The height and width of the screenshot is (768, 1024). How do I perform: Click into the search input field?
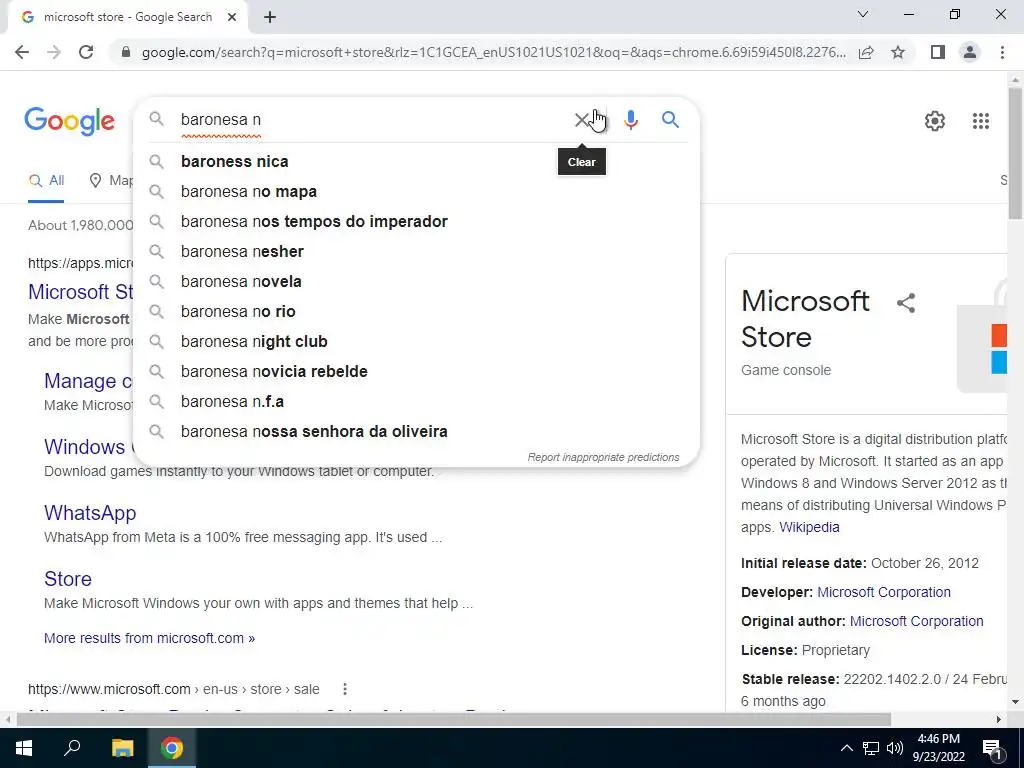tap(372, 120)
